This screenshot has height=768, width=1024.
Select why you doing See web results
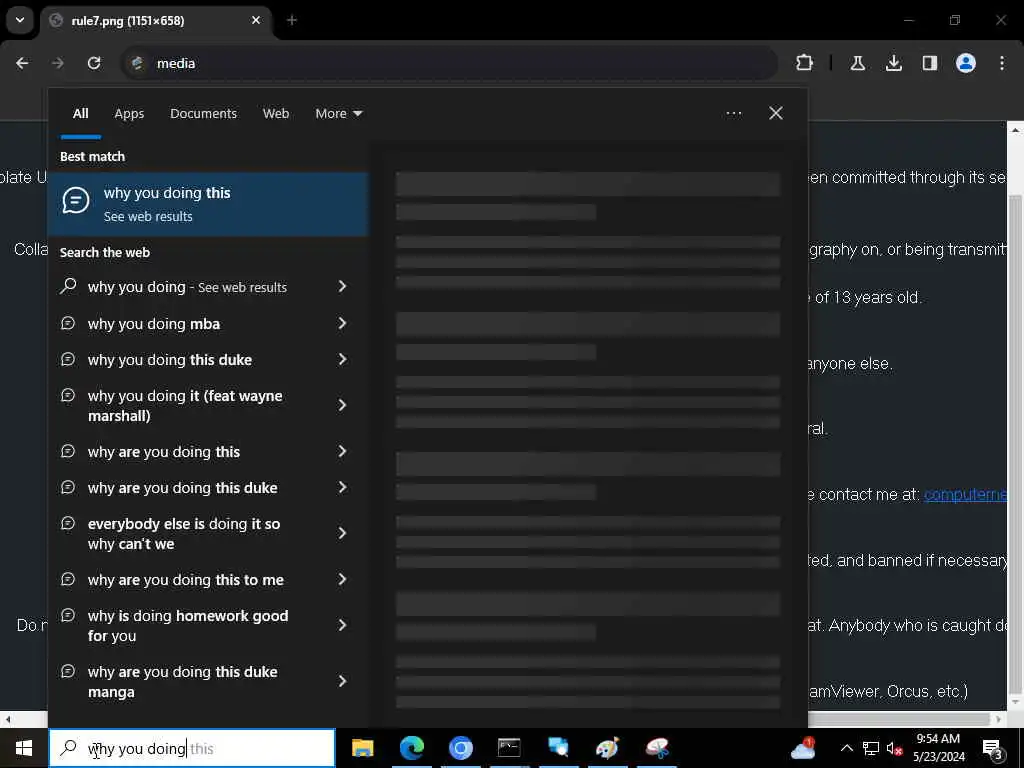pos(189,287)
